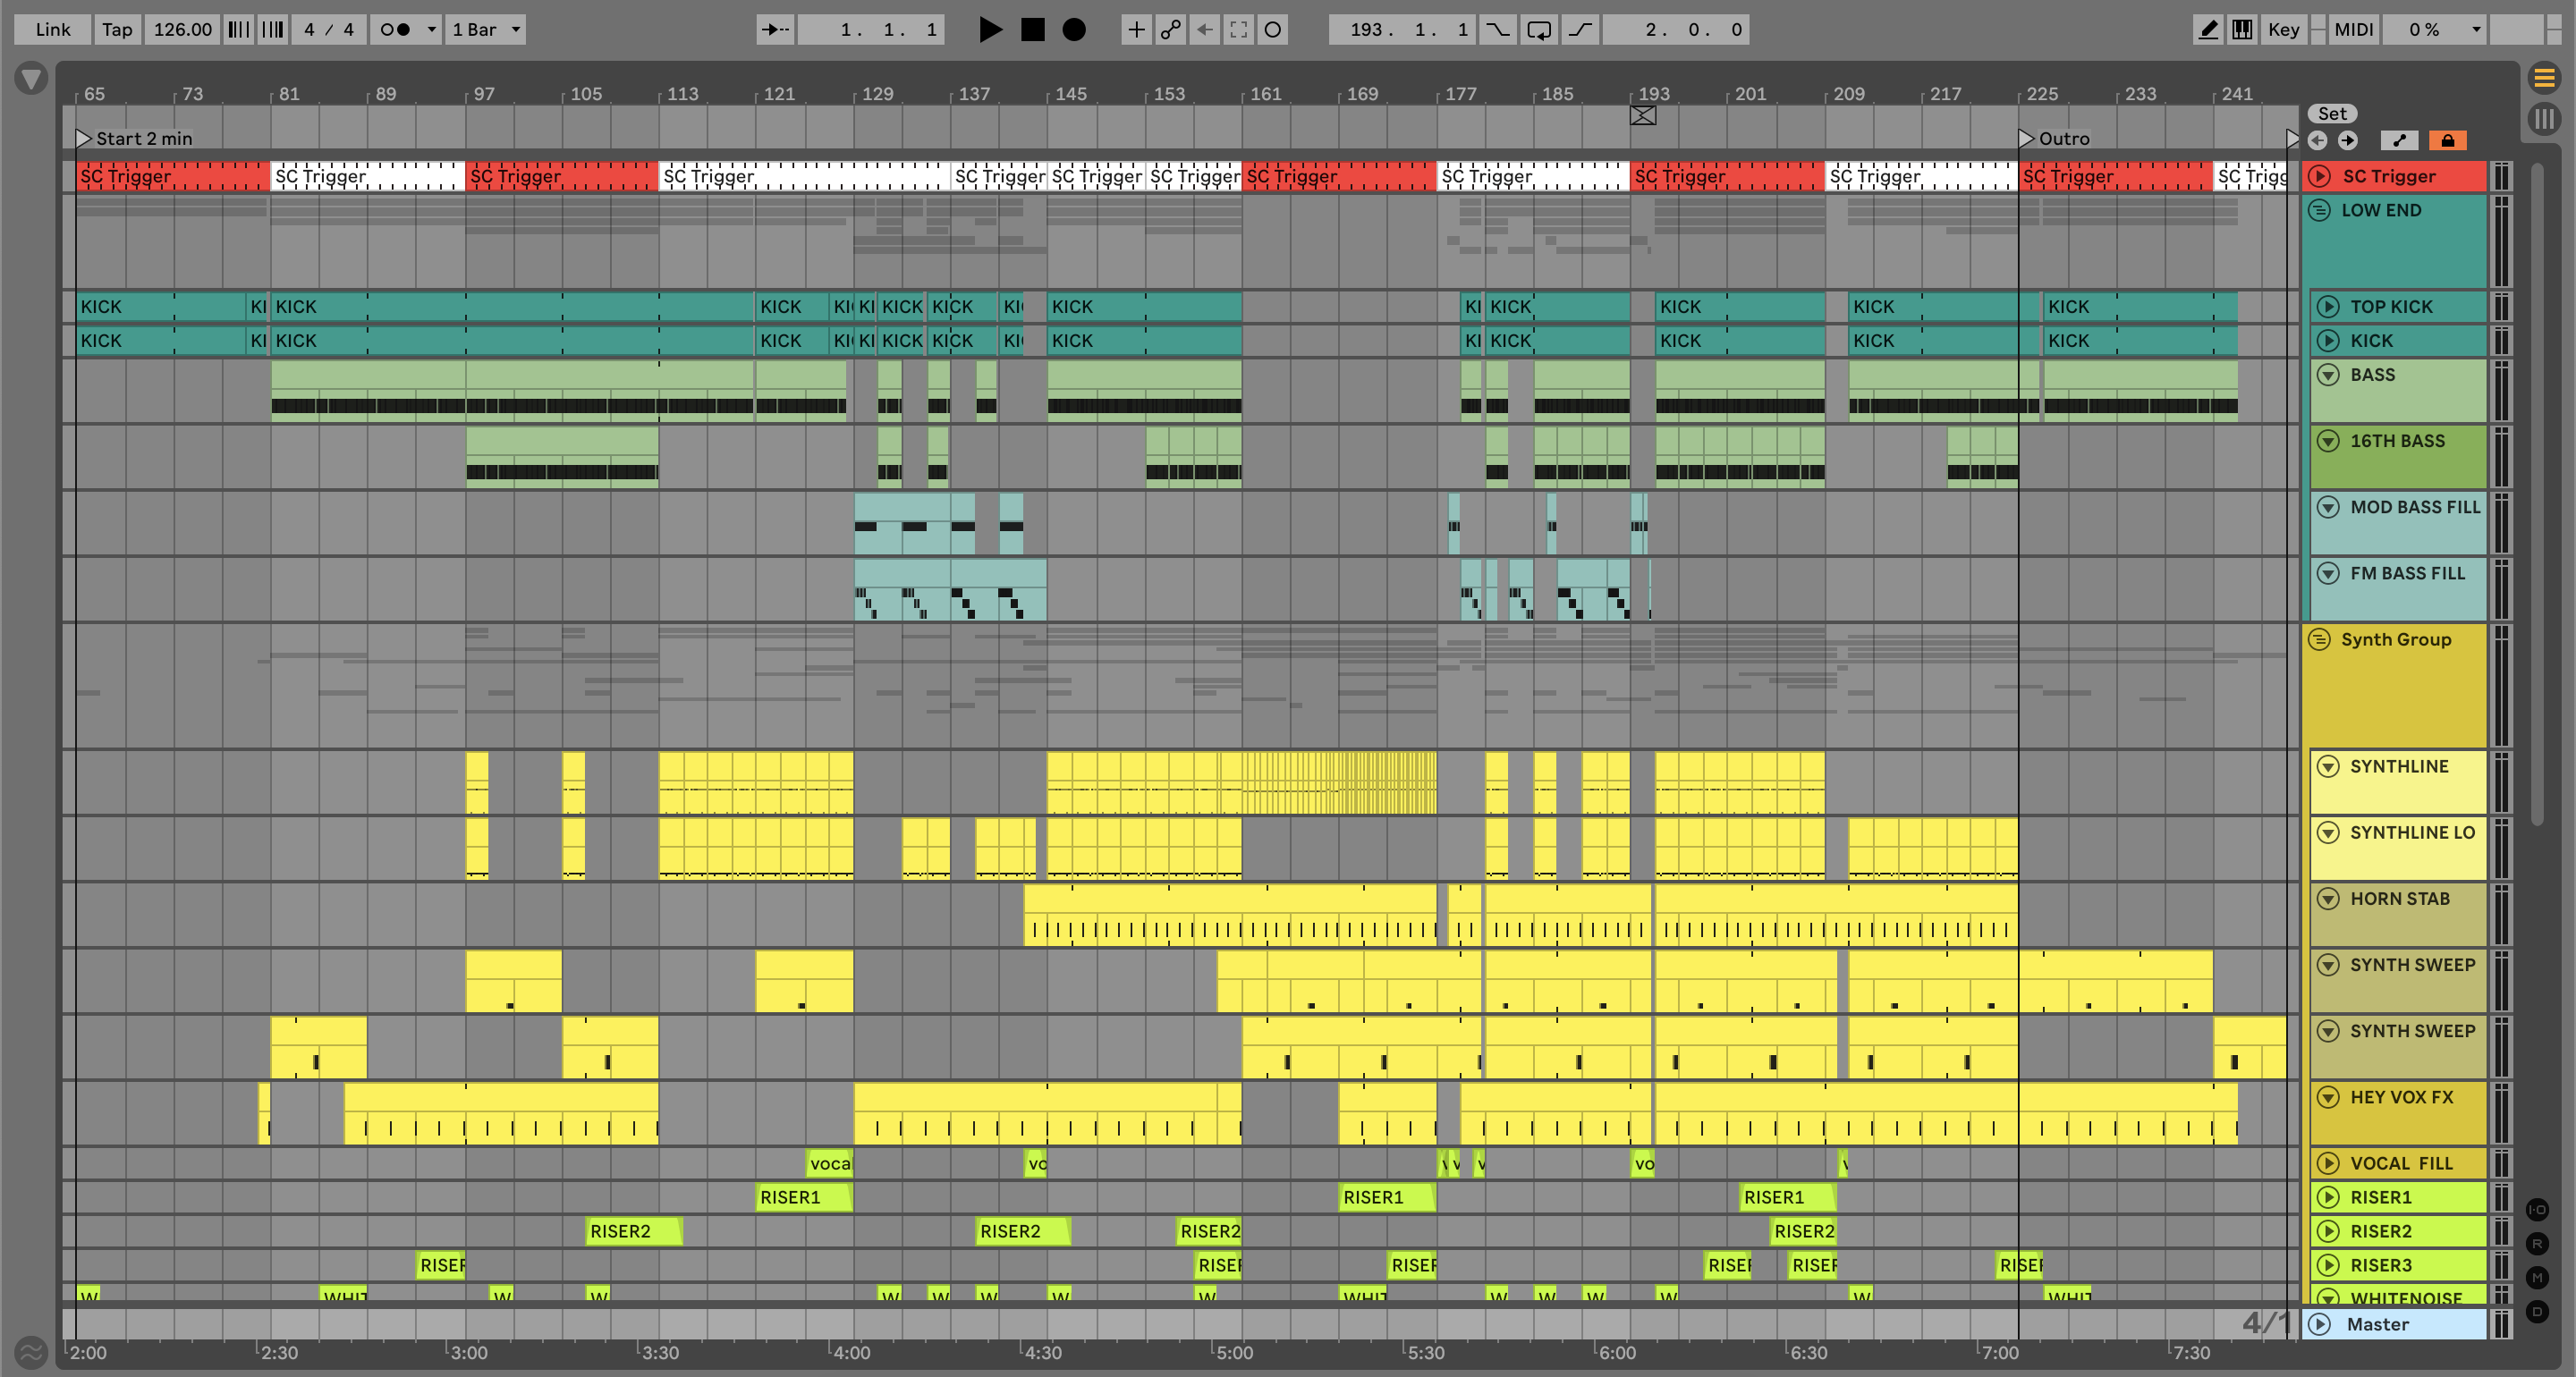Toggle the arrangement Loop switch
This screenshot has width=2576, height=1377.
[x=1539, y=29]
